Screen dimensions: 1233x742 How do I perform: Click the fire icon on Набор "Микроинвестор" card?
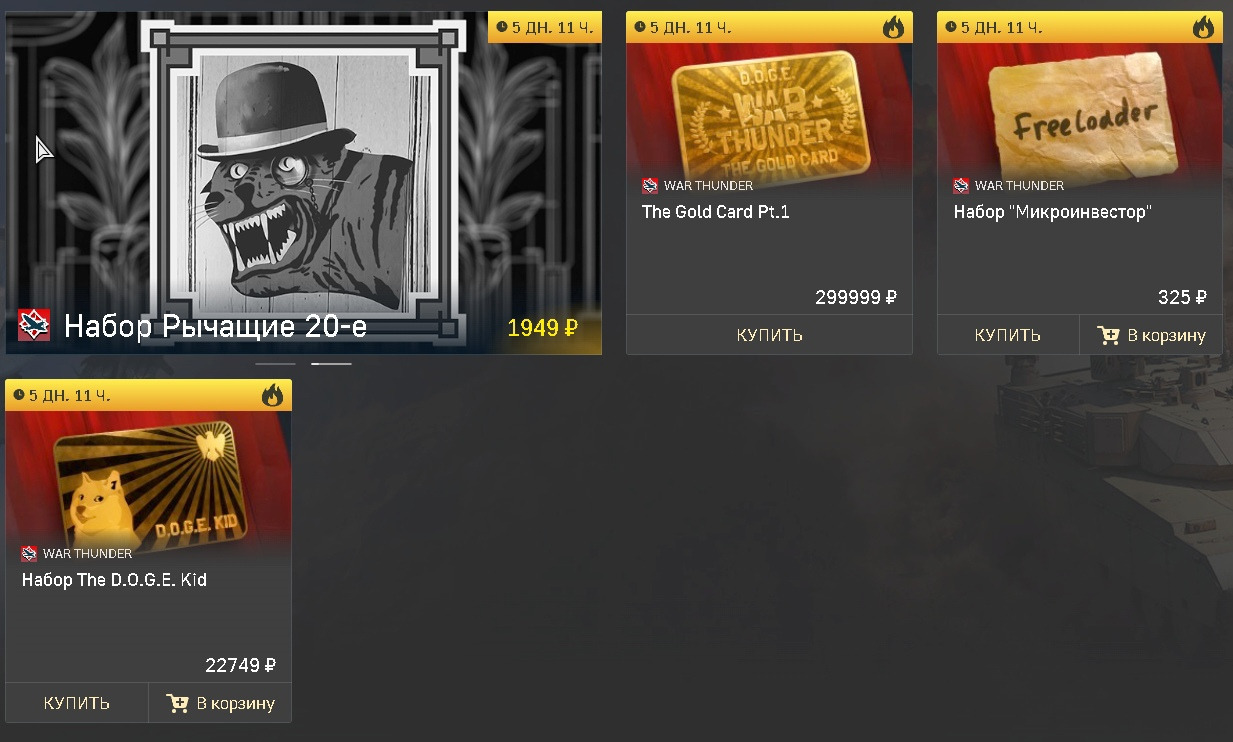point(1203,27)
